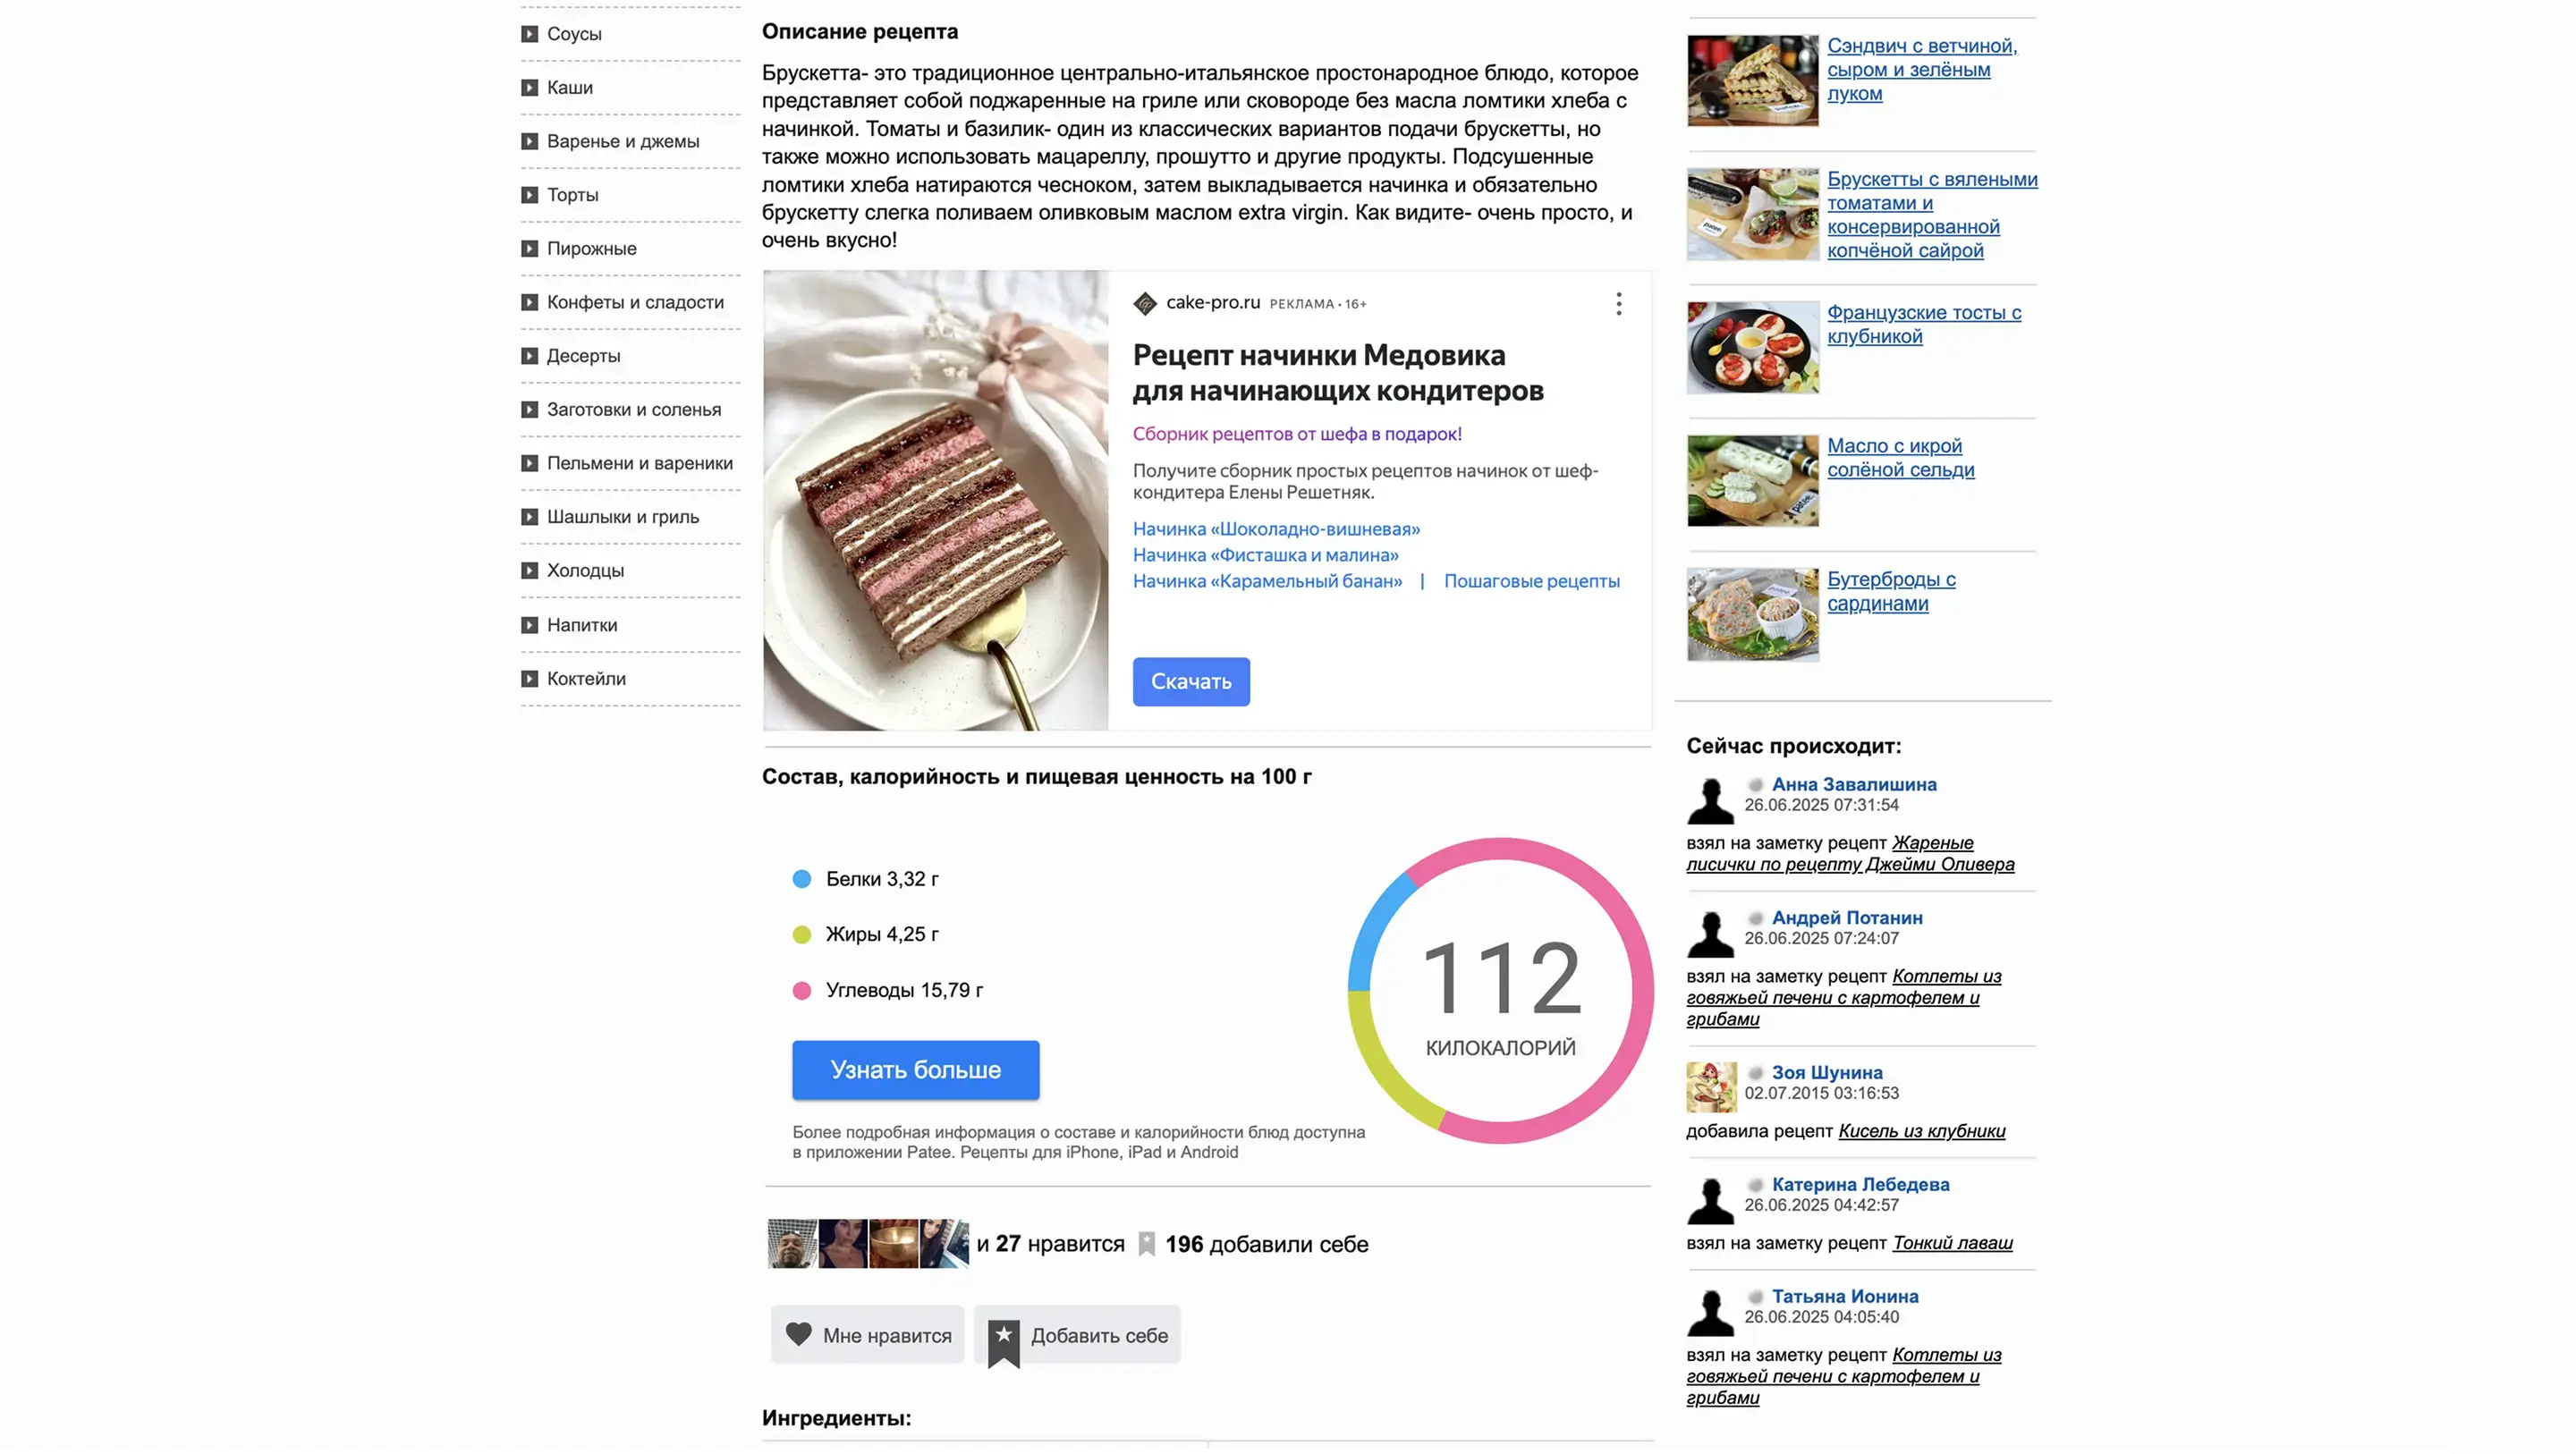Open the Кисель из клубники recipe link

(1921, 1131)
